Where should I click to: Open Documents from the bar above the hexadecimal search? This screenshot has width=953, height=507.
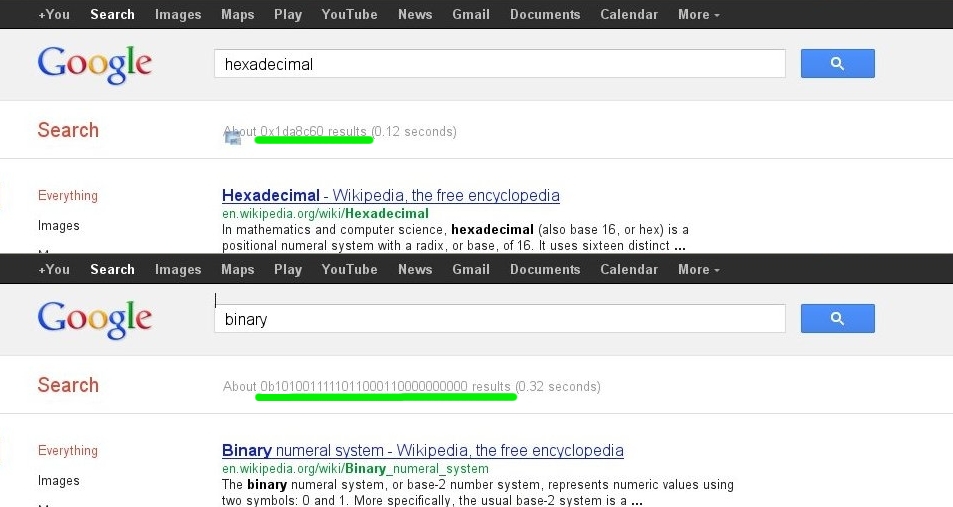[545, 15]
